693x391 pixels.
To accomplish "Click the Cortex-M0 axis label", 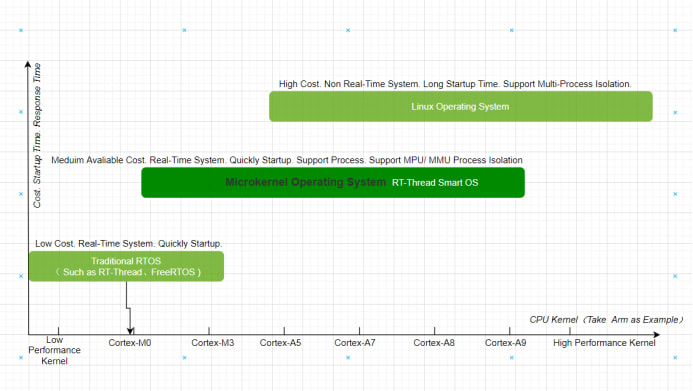I will tap(129, 343).
